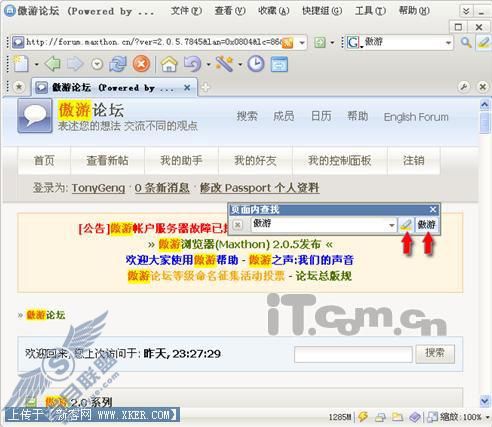Open the 文件(F) menu
This screenshot has width=492, height=427.
[x=186, y=11]
